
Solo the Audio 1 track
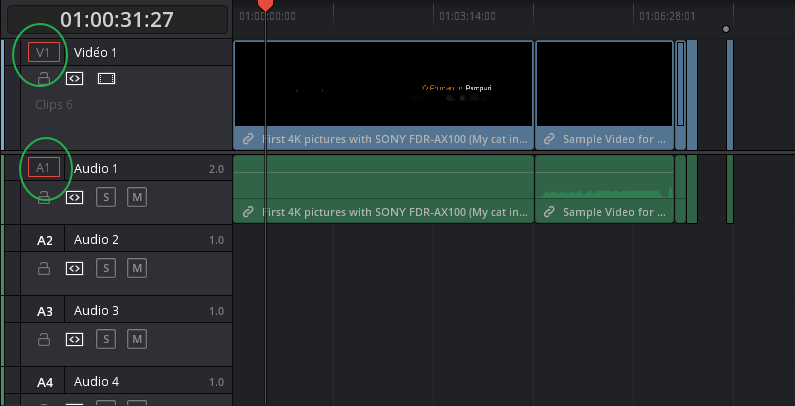[106, 197]
